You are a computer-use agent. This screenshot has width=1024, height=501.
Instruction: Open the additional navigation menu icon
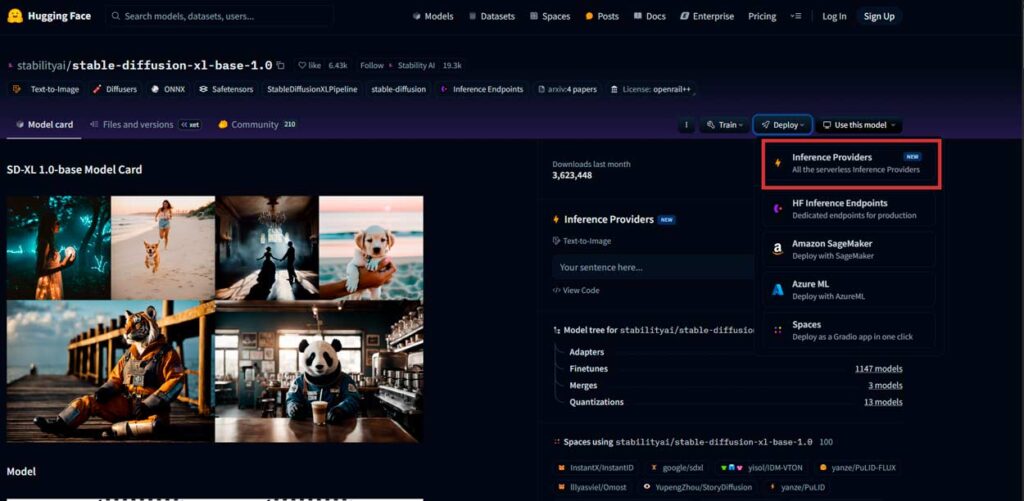pos(795,16)
